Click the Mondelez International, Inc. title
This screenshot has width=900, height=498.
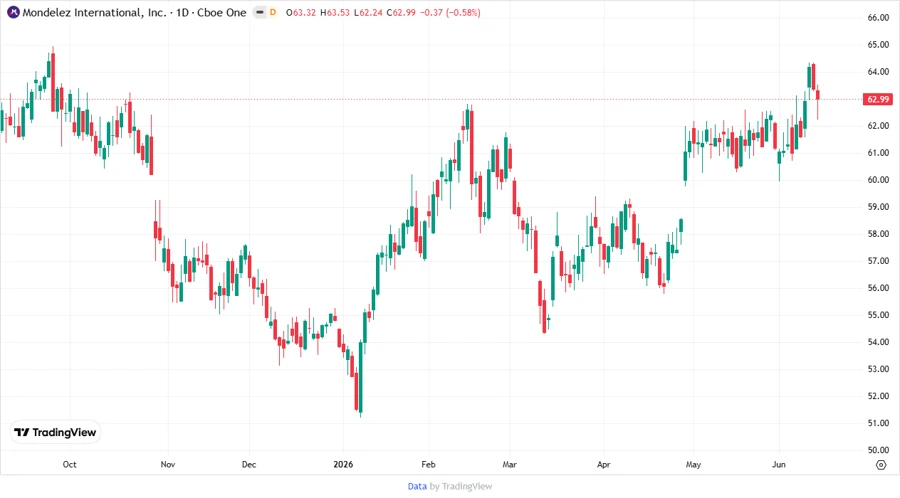[94, 12]
